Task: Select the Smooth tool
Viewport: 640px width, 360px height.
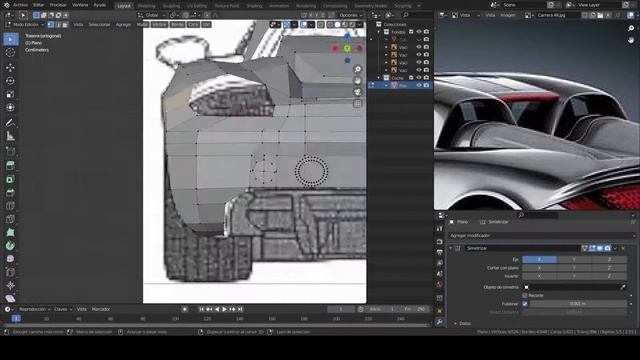Action: click(x=11, y=259)
